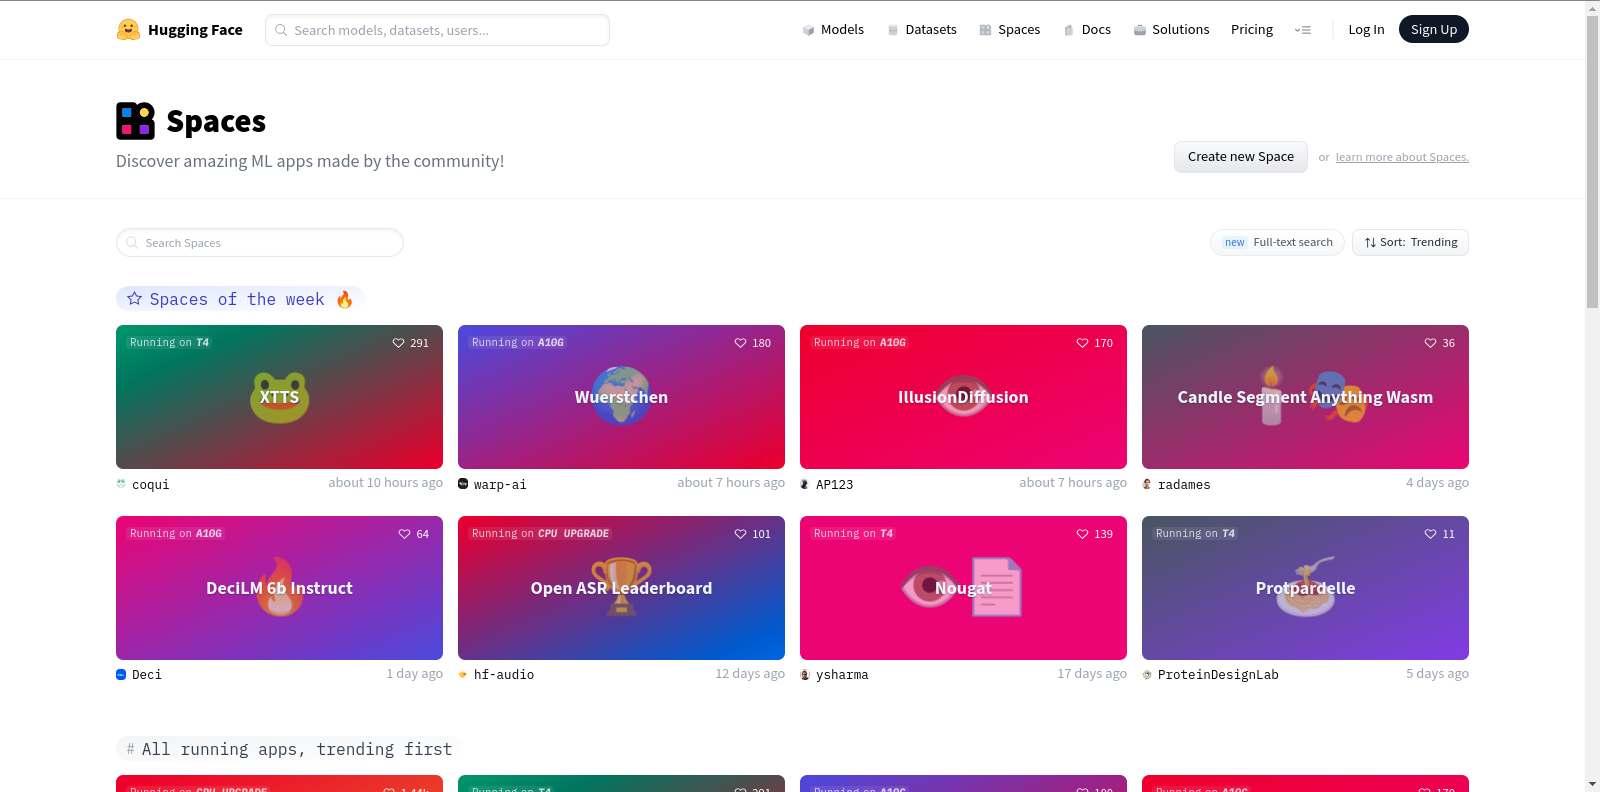Image resolution: width=1600 pixels, height=792 pixels.
Task: Click the star icon beside Spaces of the week
Action: 134,299
